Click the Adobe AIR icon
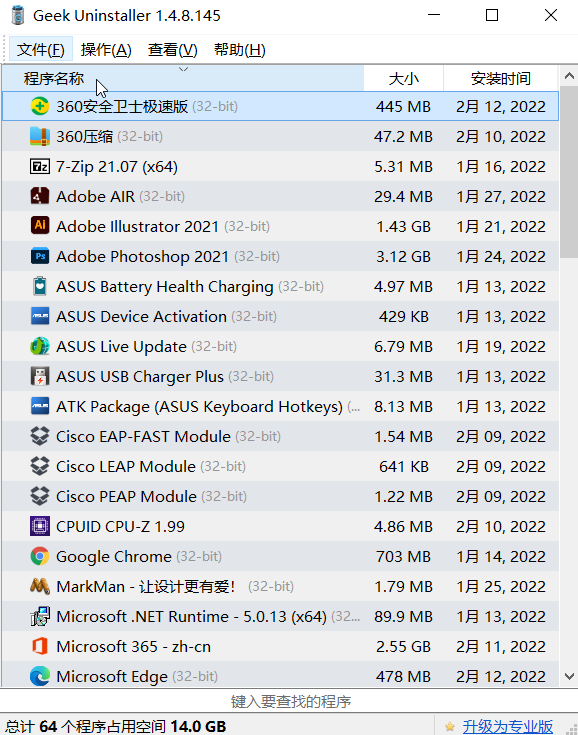This screenshot has width=578, height=735. (x=40, y=196)
